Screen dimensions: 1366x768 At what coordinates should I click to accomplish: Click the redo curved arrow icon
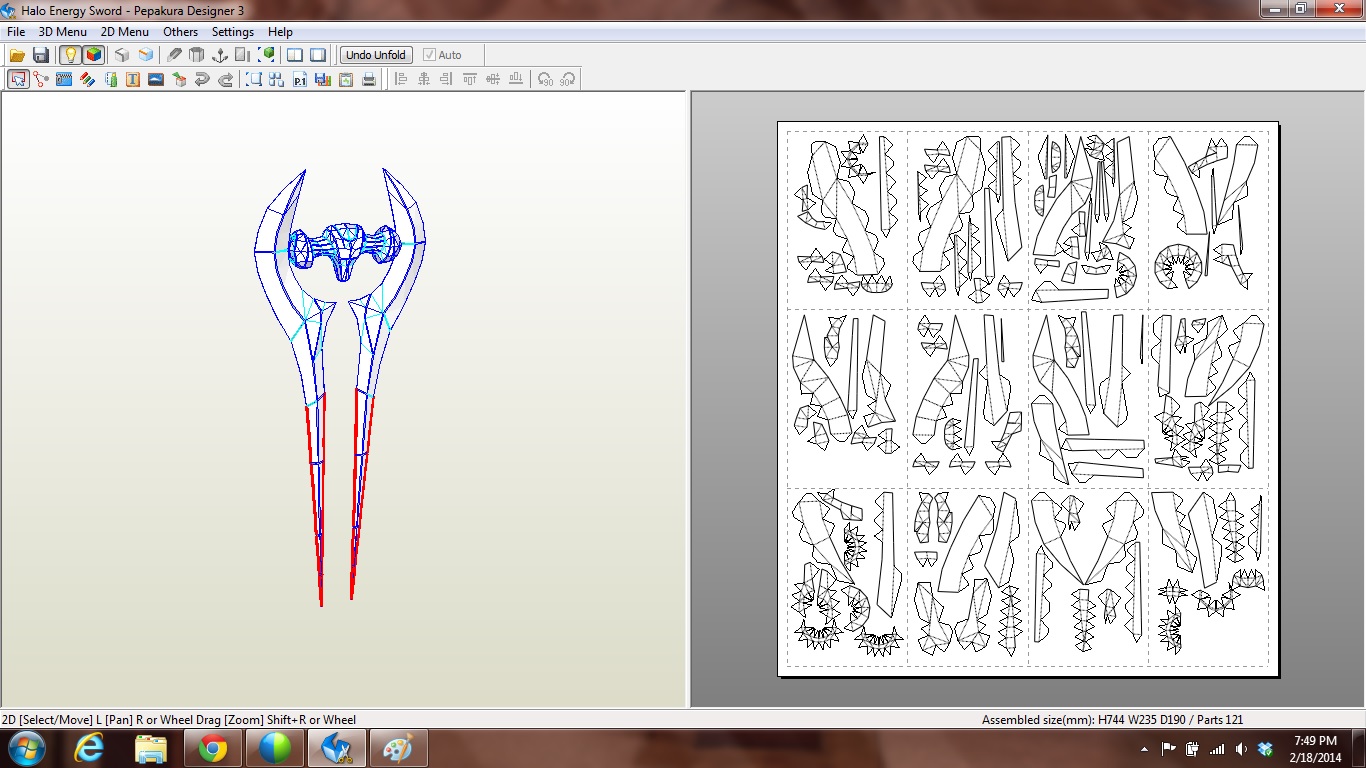[225, 79]
